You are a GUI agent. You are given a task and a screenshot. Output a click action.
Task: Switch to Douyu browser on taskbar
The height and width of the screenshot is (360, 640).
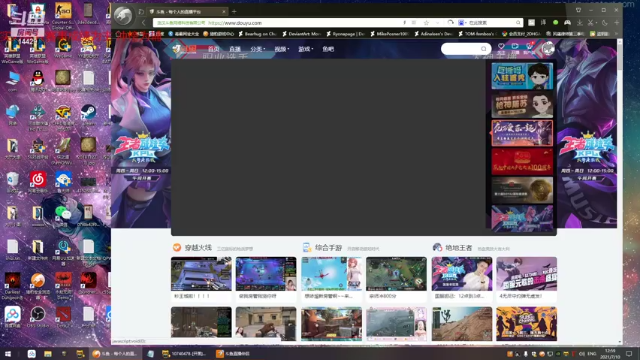click(116, 354)
